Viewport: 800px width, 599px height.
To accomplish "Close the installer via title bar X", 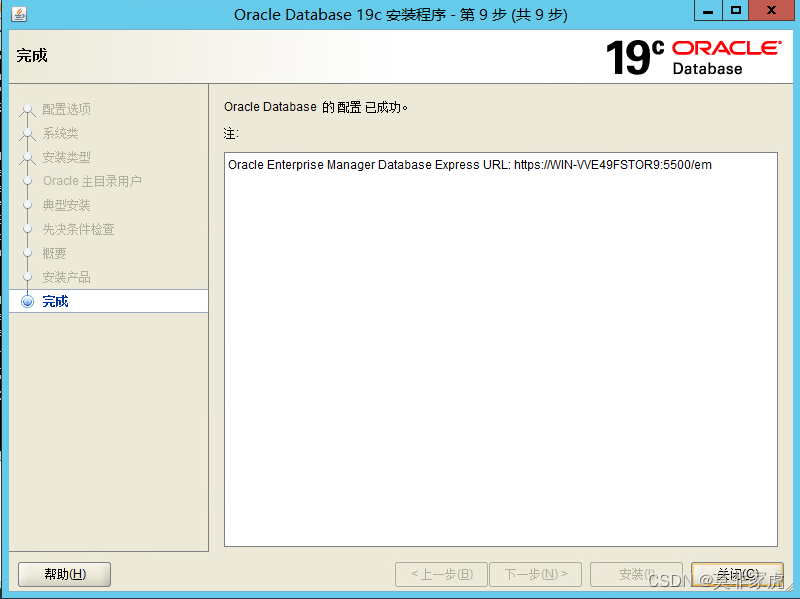I will click(771, 11).
